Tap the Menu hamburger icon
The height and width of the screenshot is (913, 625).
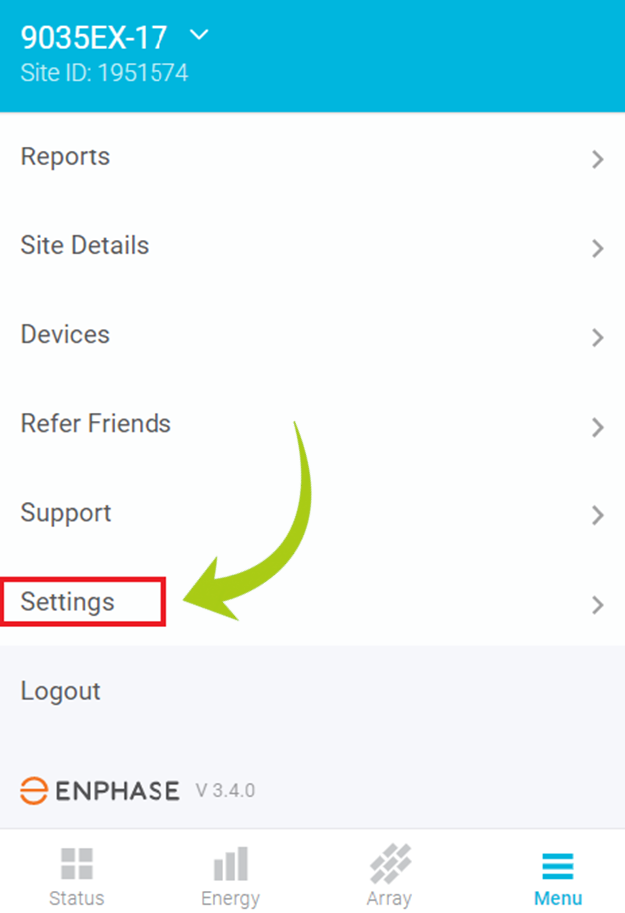[x=557, y=865]
